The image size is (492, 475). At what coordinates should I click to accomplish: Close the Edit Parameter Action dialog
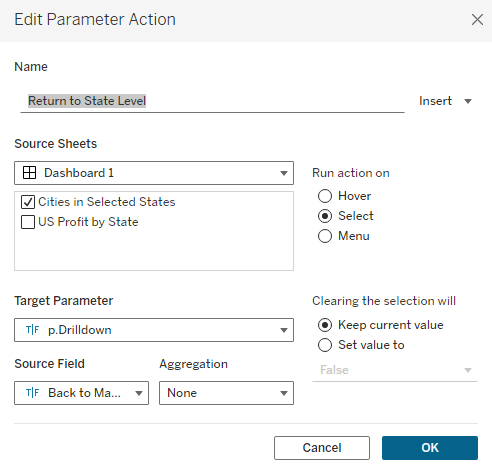[x=477, y=19]
